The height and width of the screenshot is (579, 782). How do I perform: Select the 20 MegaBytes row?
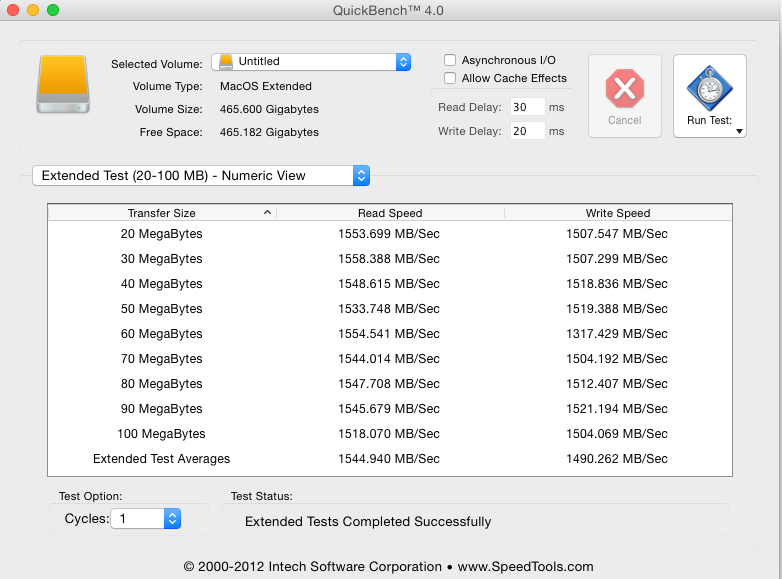click(390, 234)
